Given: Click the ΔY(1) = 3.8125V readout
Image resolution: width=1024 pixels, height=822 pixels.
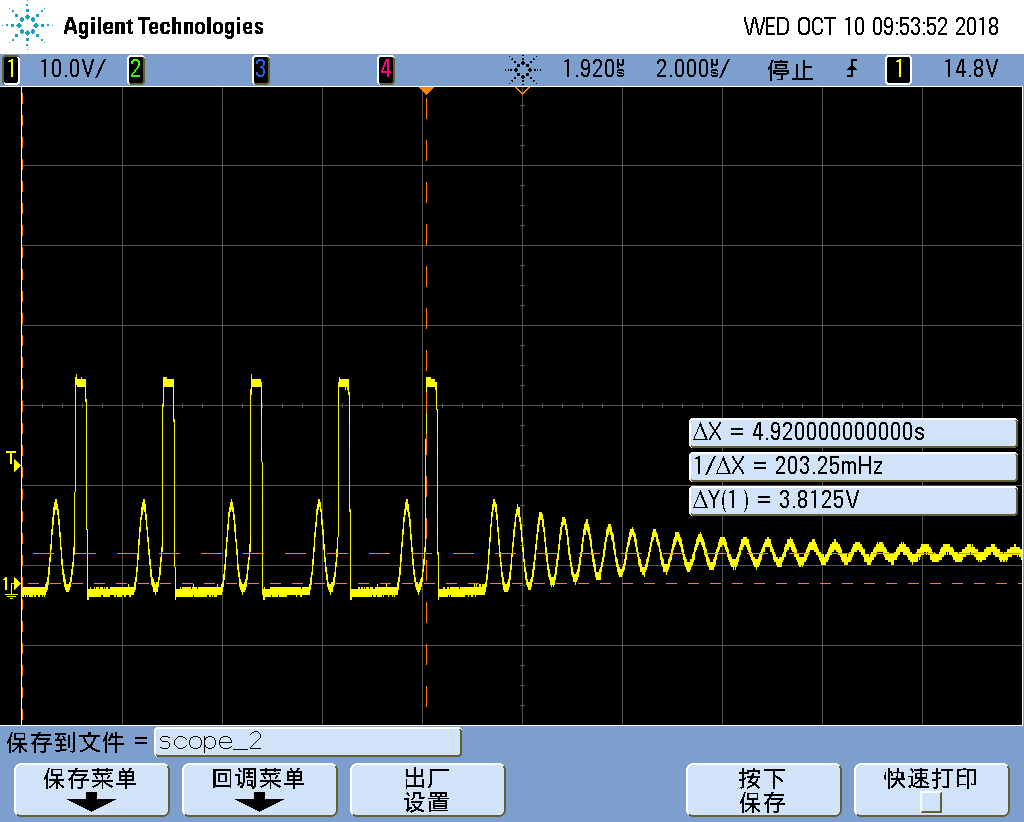Looking at the screenshot, I should click(853, 500).
